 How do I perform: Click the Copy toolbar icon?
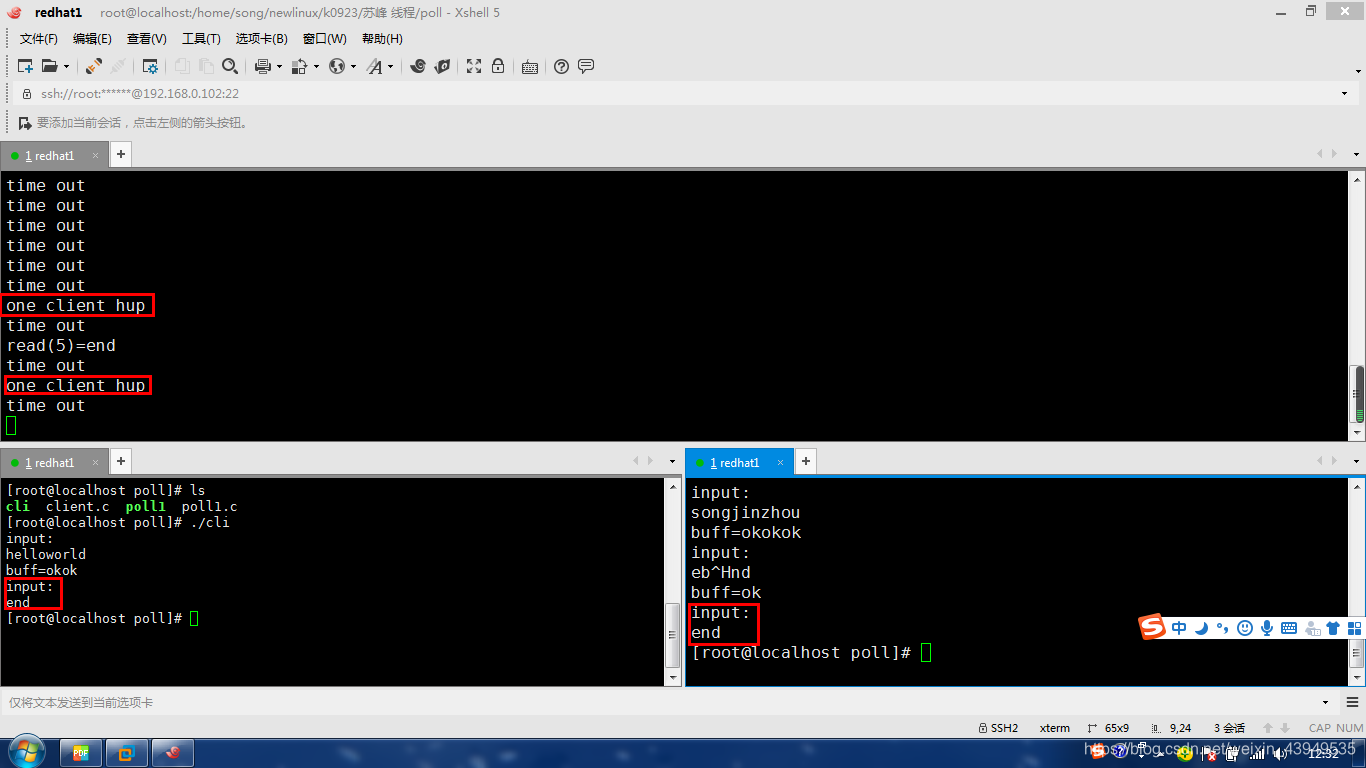pyautogui.click(x=182, y=66)
